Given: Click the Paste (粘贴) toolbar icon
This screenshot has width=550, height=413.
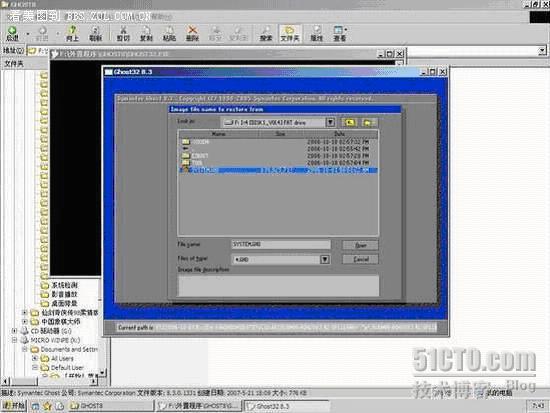Looking at the screenshot, I should tap(169, 34).
